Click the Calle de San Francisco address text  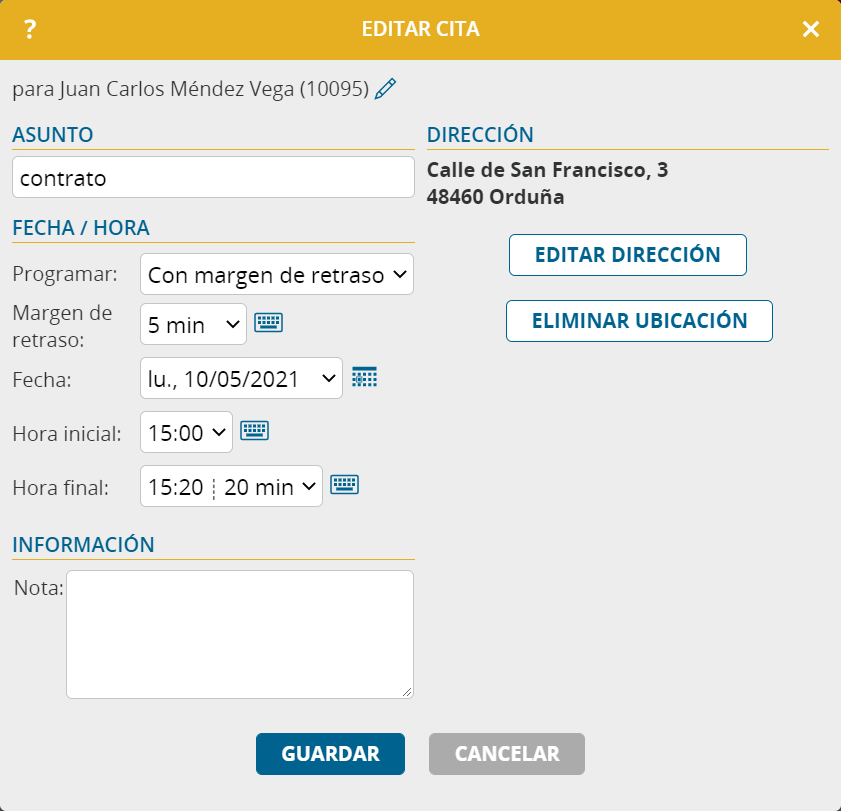coord(547,171)
